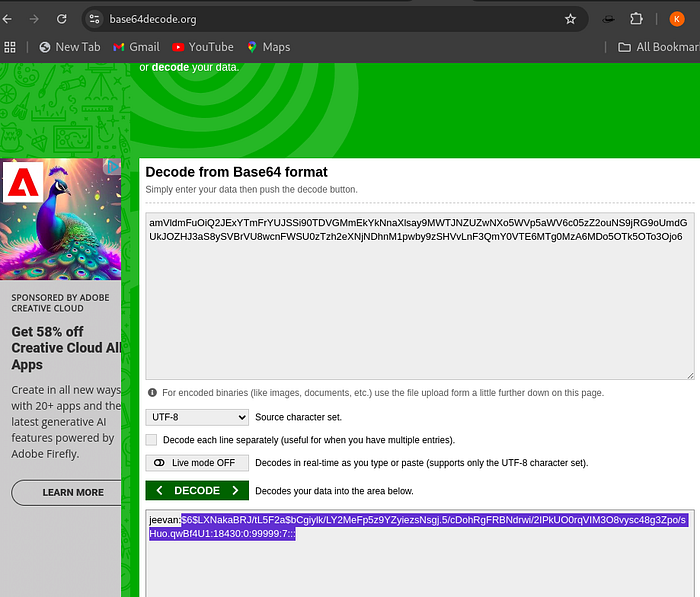
Task: Expand the UTF-8 source character set dropdown
Action: click(x=197, y=417)
